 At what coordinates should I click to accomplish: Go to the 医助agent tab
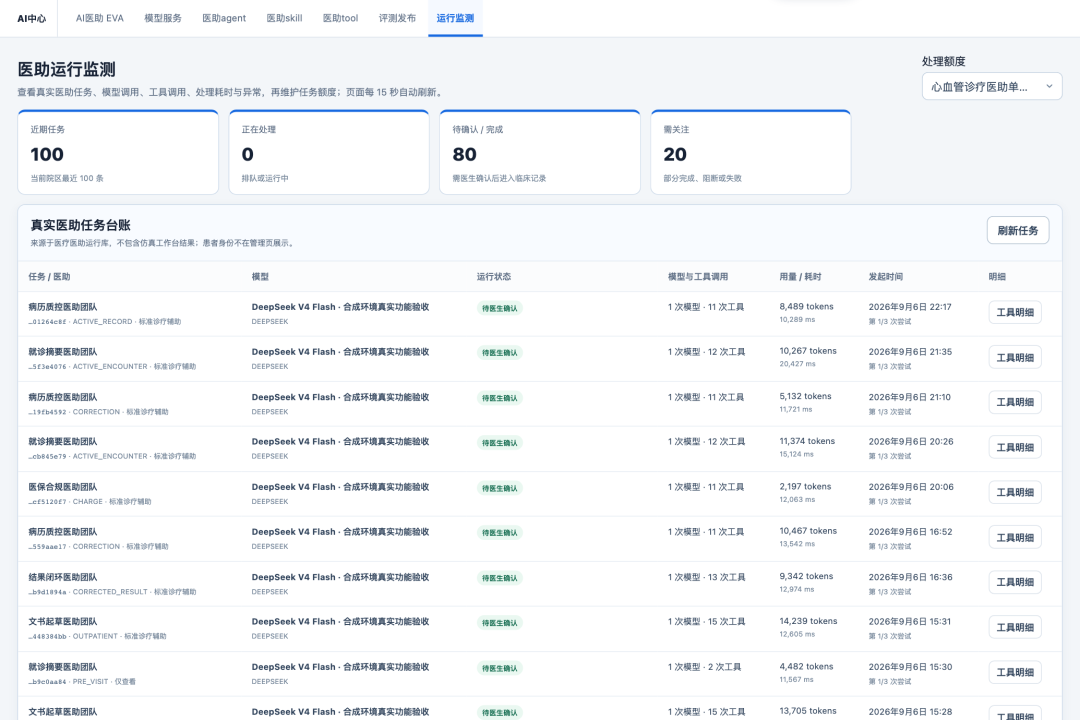[x=224, y=19]
